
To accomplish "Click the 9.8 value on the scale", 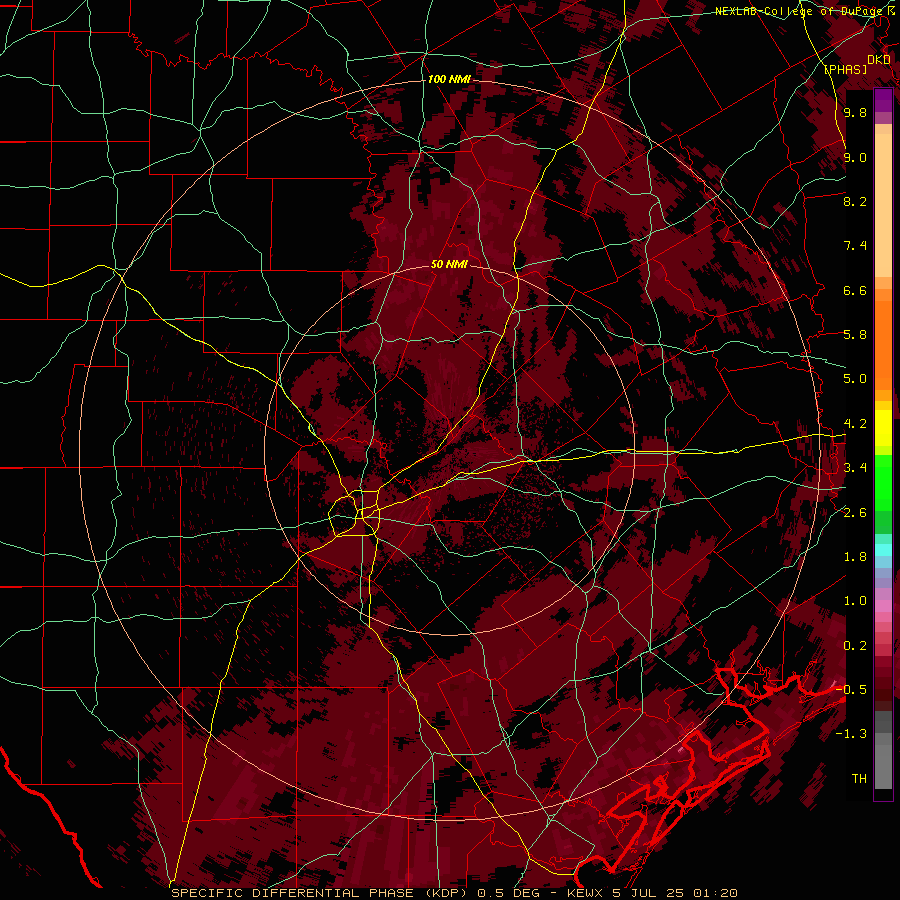I will tap(855, 112).
